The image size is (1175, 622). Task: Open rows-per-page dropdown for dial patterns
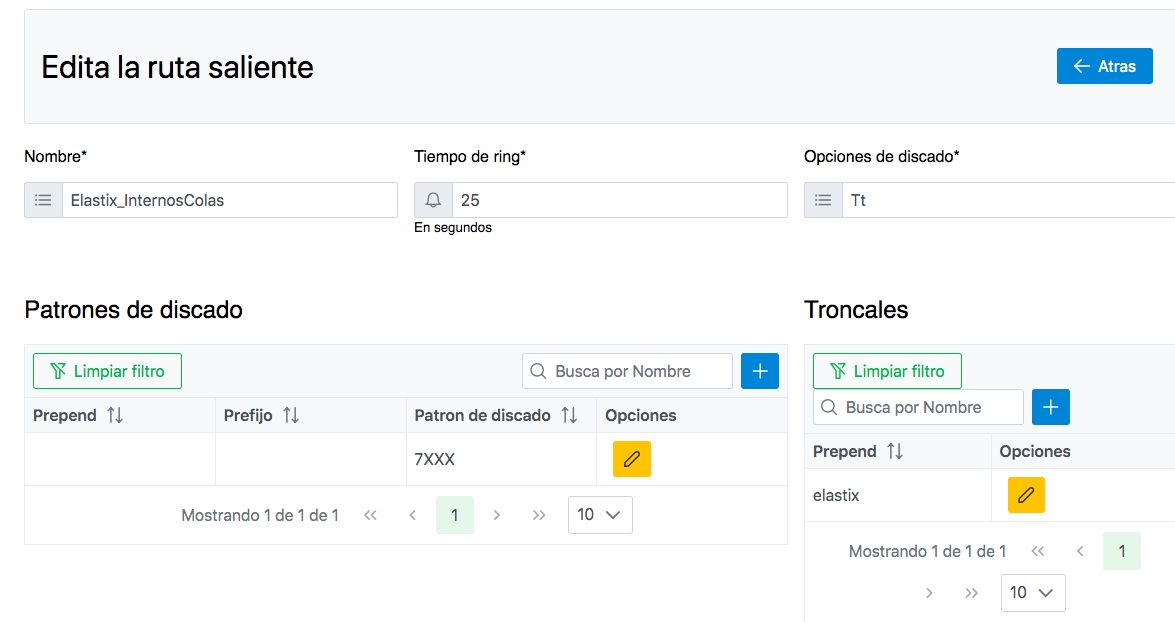coord(599,515)
